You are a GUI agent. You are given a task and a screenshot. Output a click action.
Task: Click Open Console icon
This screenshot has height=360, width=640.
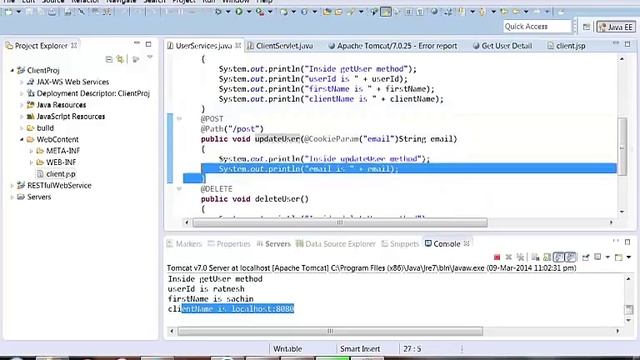[619, 257]
